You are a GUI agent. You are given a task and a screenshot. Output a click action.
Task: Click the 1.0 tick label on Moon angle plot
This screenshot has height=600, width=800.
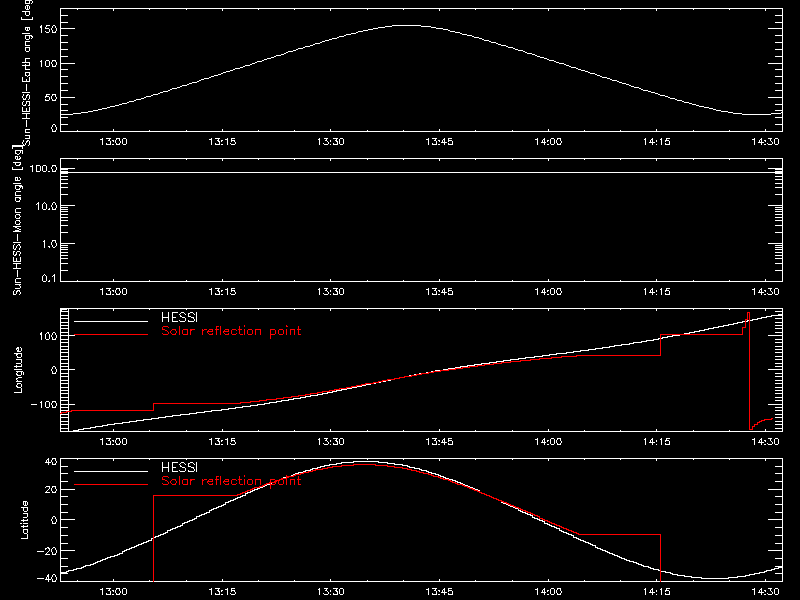[x=49, y=244]
